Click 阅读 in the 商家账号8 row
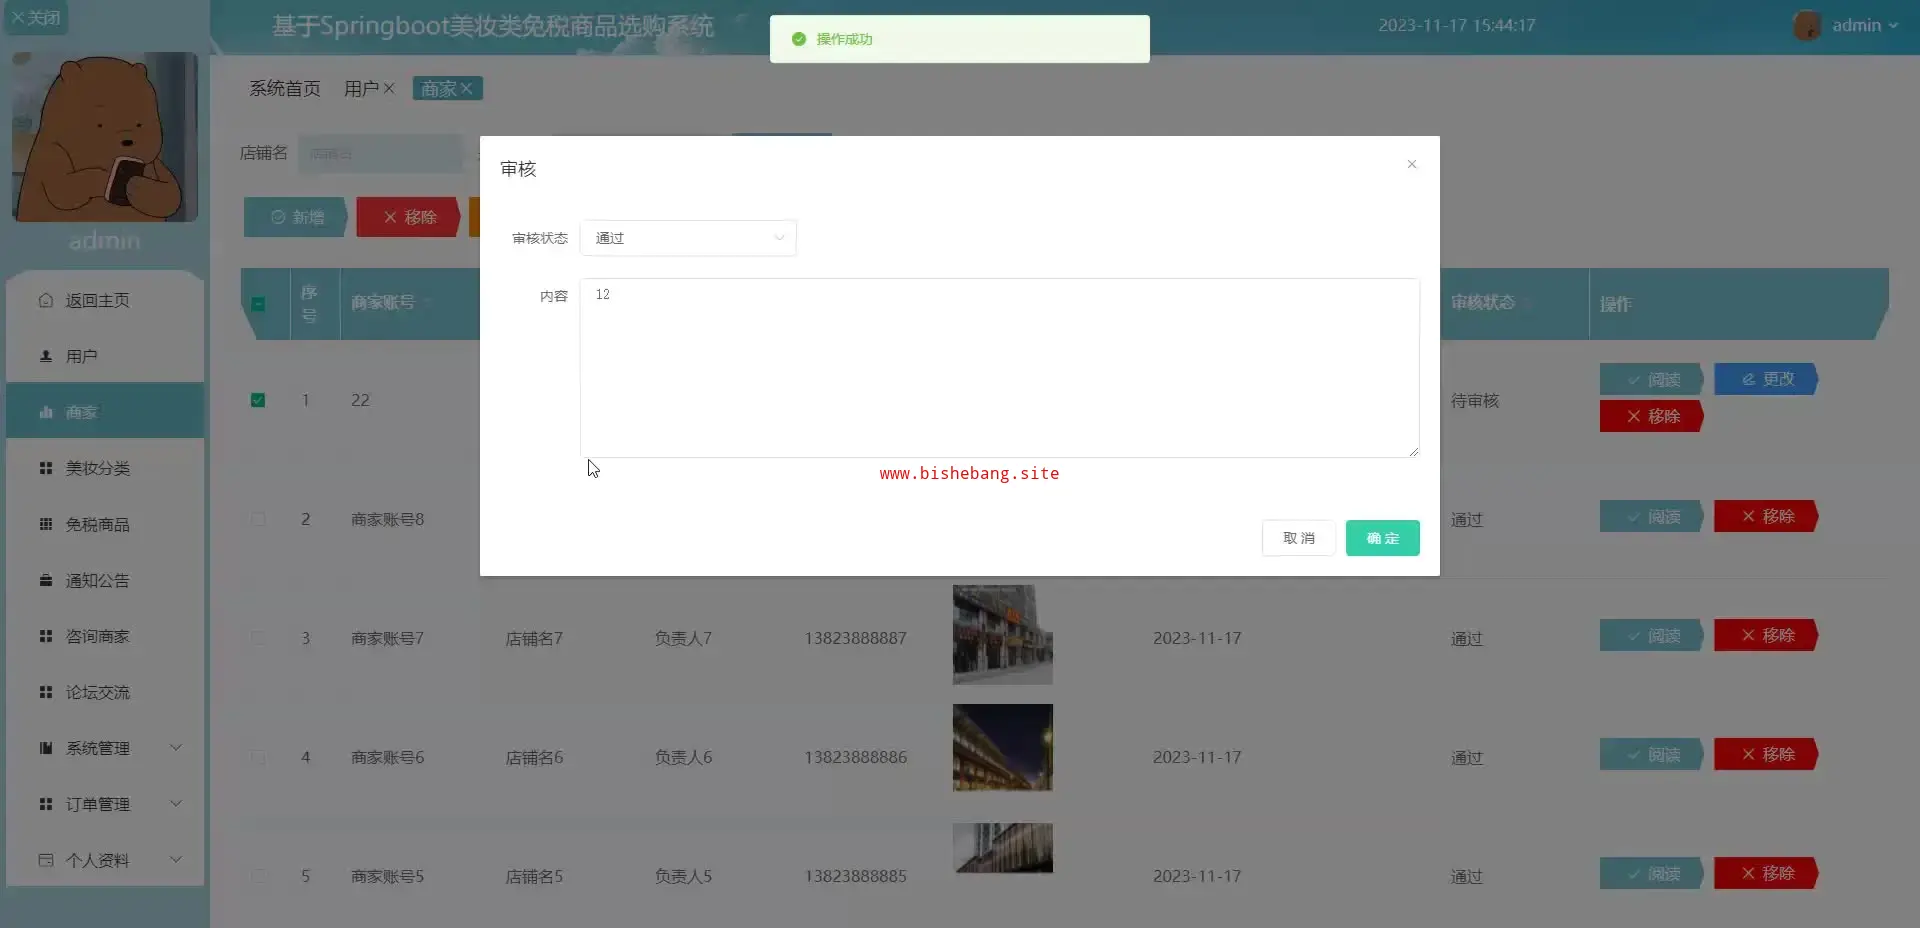This screenshot has width=1920, height=928. click(1652, 517)
